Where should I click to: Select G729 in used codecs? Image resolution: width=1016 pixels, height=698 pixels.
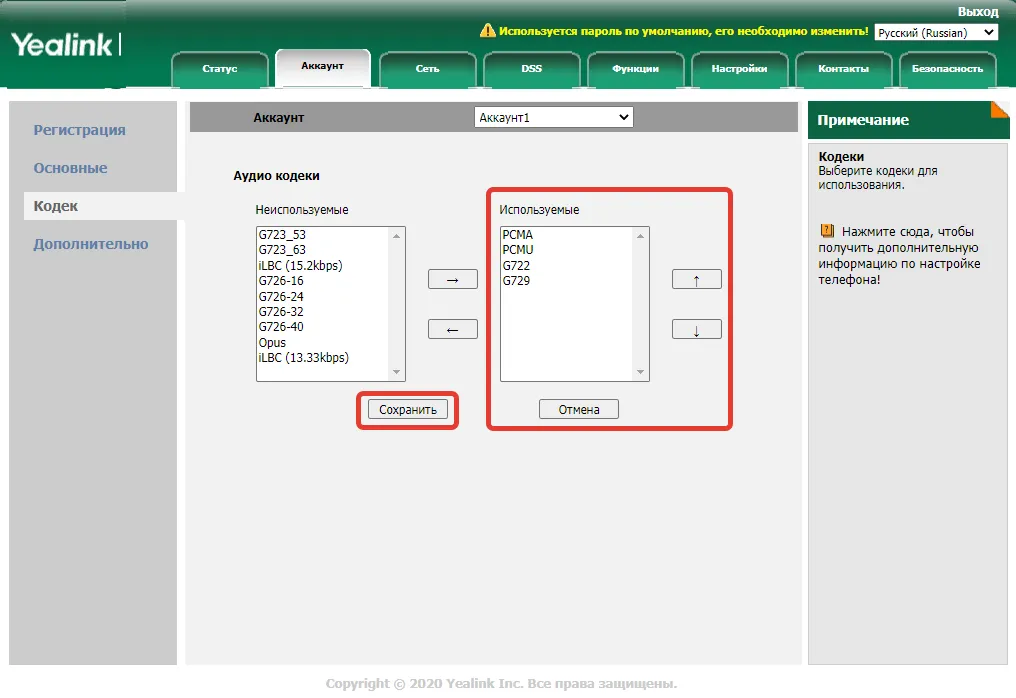click(x=566, y=281)
